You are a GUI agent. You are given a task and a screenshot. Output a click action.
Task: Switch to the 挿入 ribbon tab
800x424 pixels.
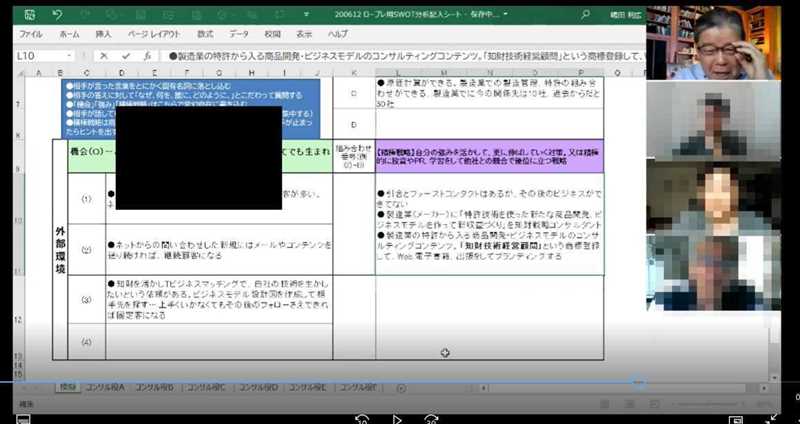coord(104,34)
